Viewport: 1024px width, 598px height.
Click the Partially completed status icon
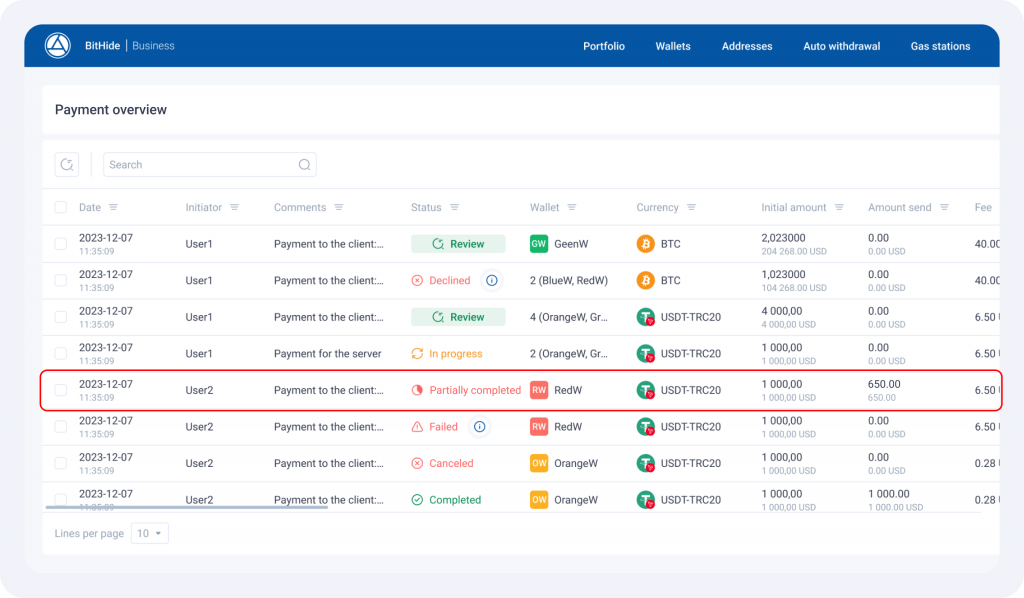pos(418,390)
